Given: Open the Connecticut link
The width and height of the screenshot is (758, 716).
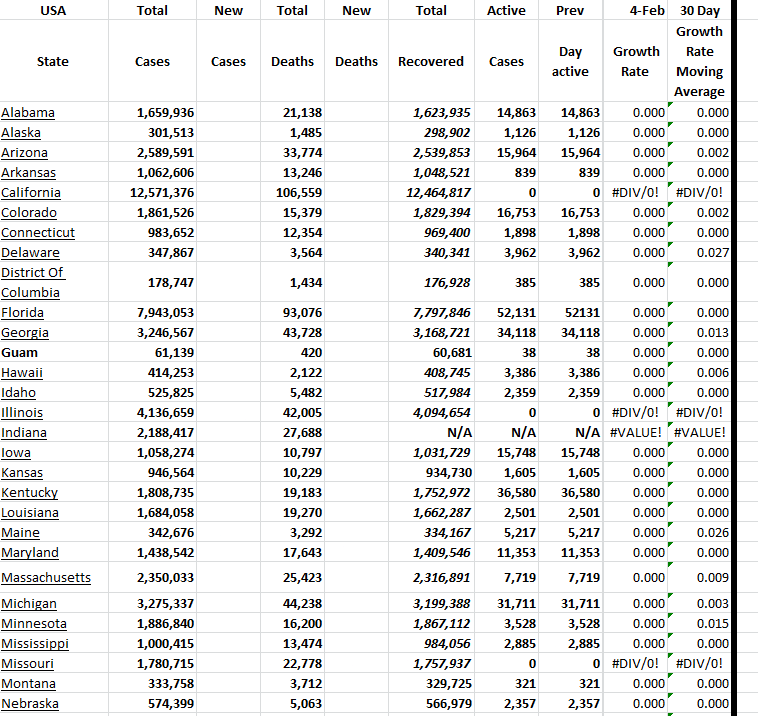Looking at the screenshot, I should [x=38, y=232].
